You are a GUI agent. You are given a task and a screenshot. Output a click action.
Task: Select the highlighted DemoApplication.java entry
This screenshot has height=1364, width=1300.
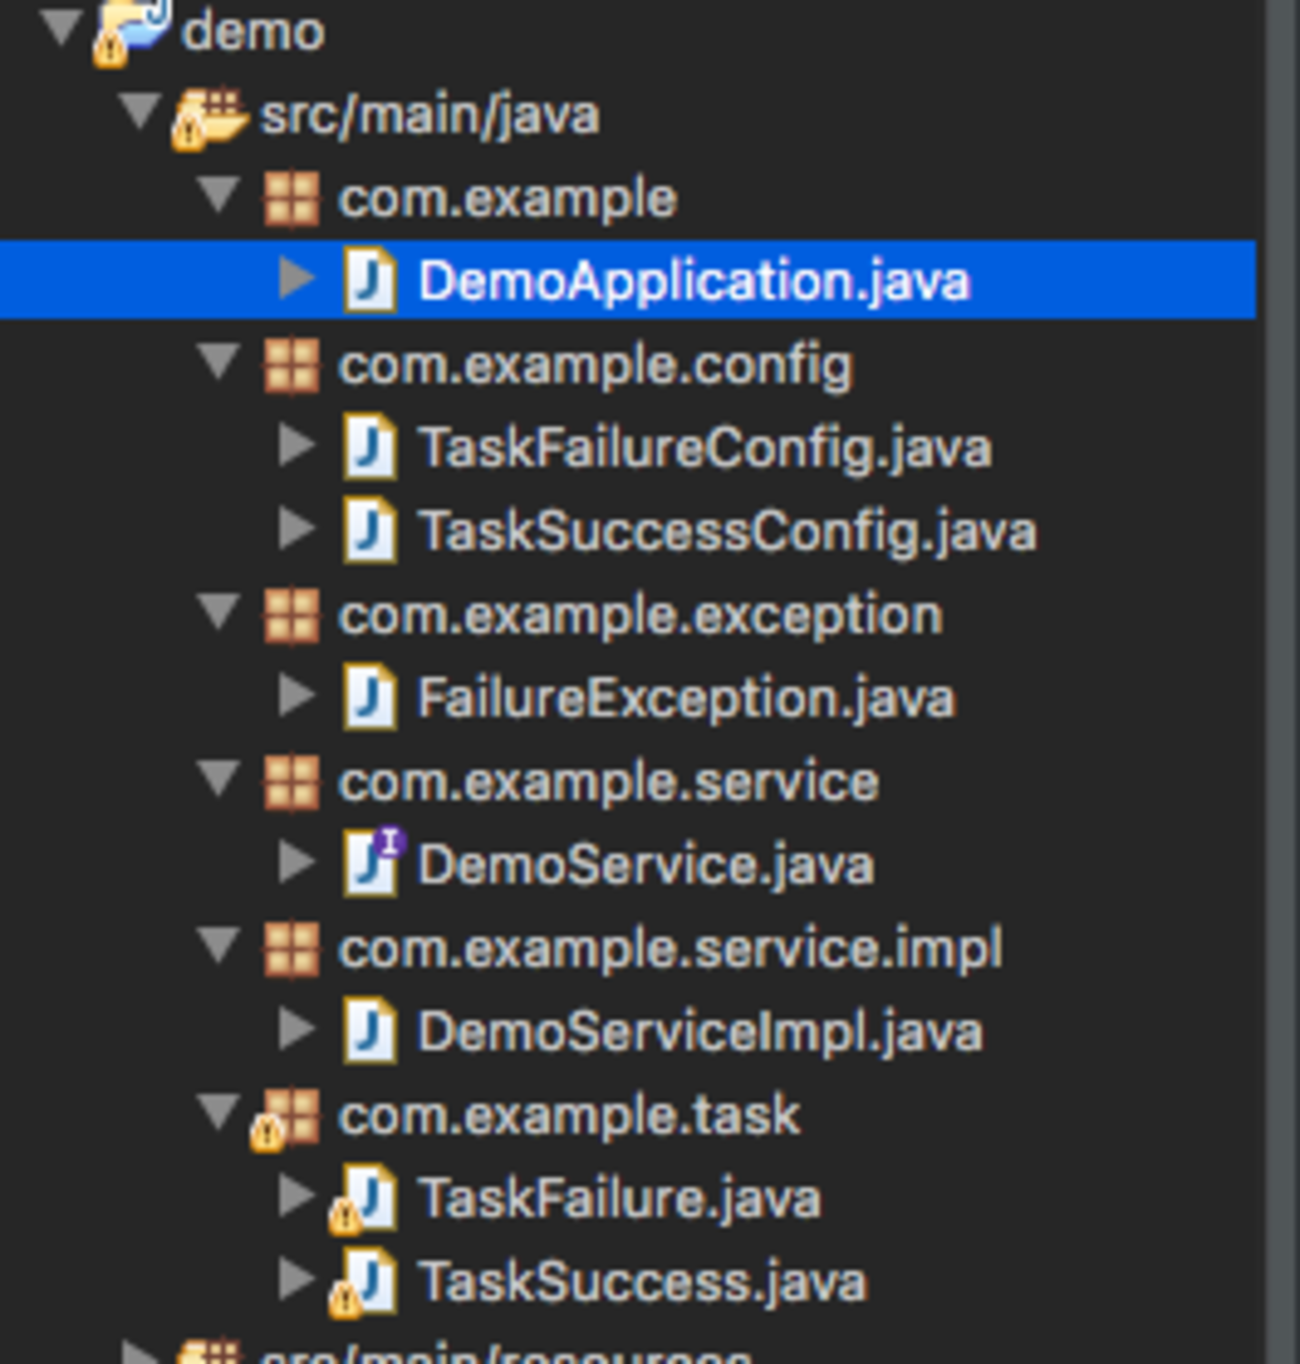click(693, 281)
